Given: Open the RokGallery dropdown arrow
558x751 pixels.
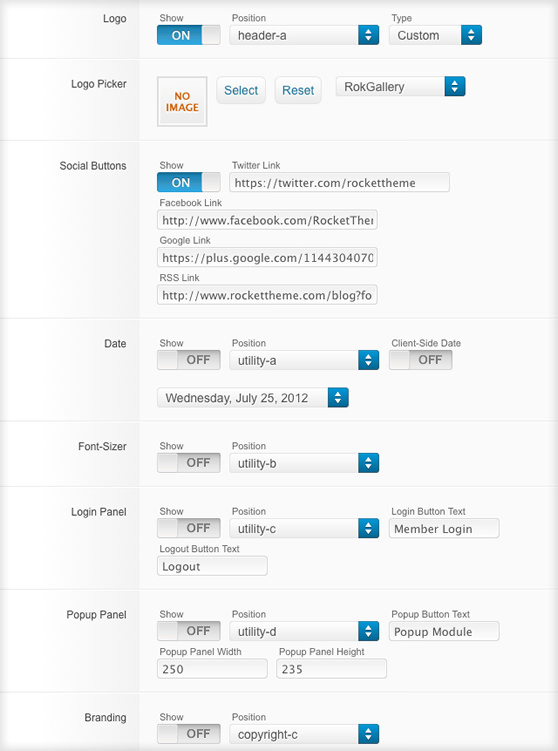Looking at the screenshot, I should point(455,86).
